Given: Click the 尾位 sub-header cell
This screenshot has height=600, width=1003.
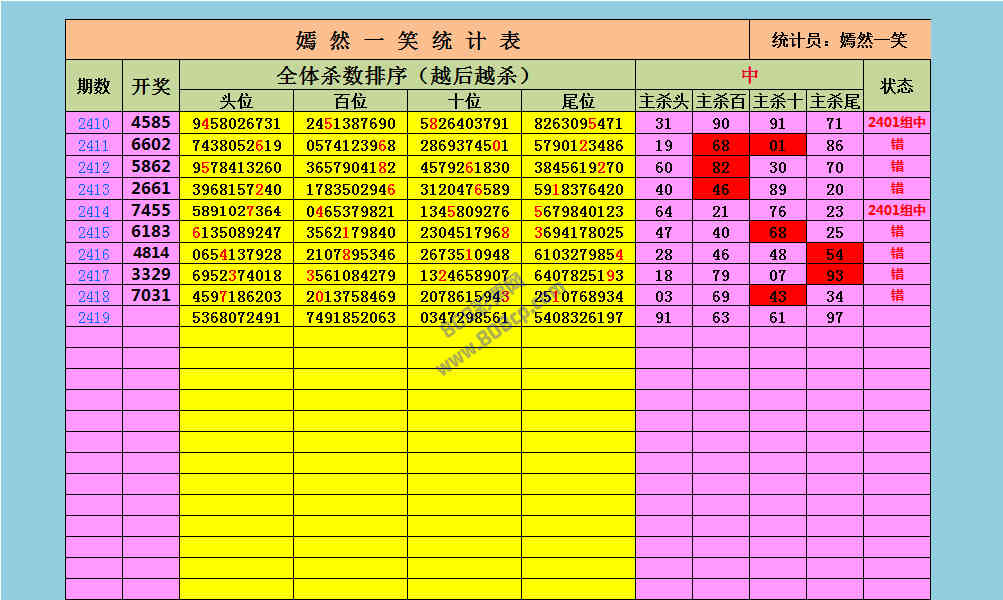Looking at the screenshot, I should [x=578, y=102].
